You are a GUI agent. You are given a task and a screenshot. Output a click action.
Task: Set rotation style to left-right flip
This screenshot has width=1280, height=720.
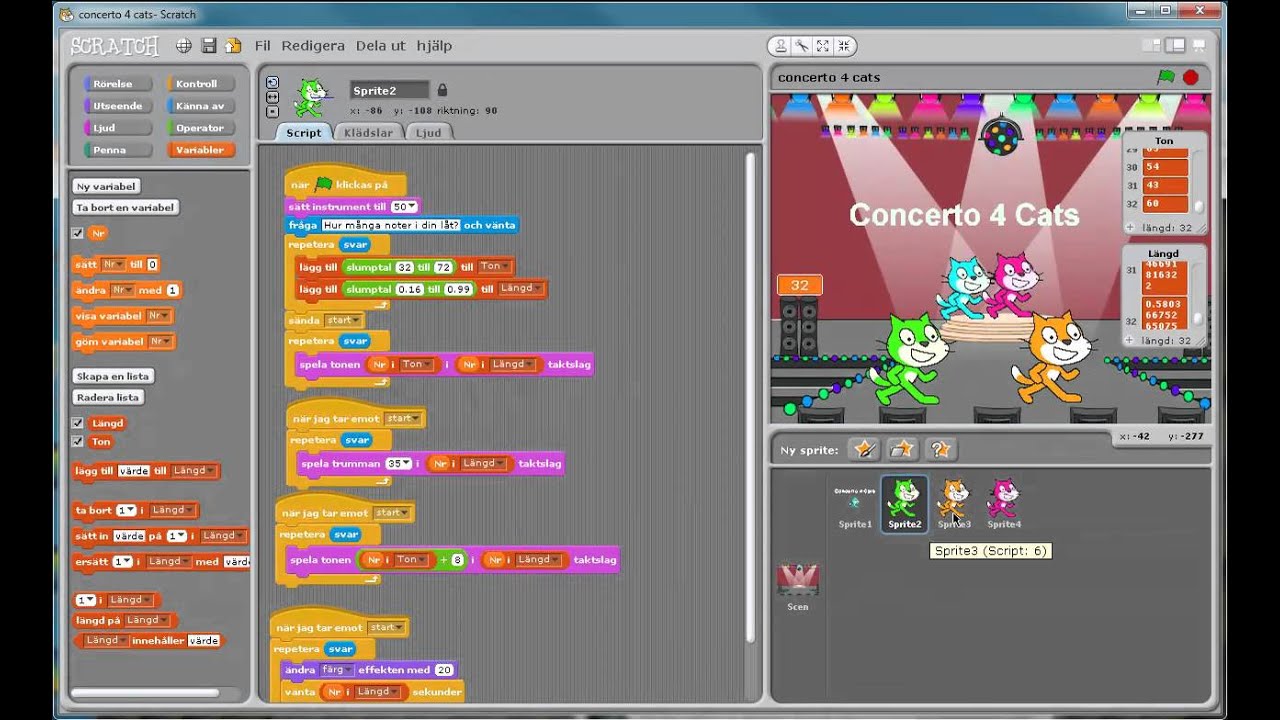tap(272, 97)
